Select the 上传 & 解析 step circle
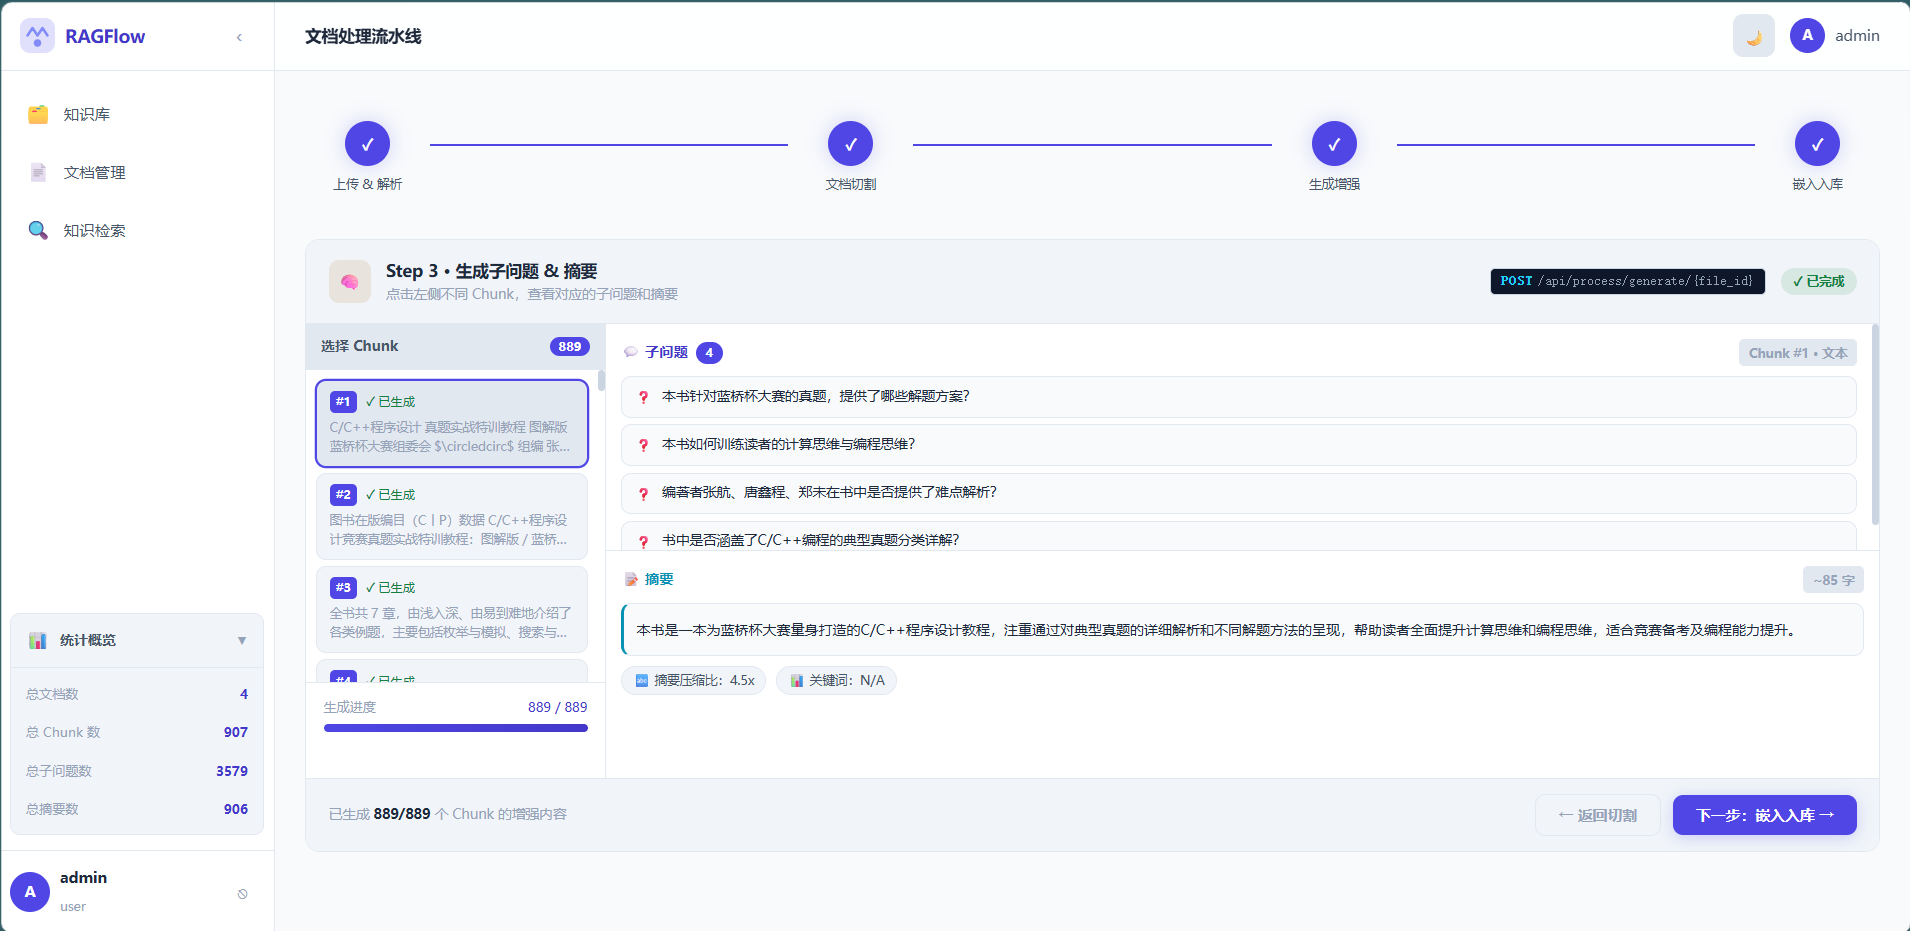 (367, 144)
